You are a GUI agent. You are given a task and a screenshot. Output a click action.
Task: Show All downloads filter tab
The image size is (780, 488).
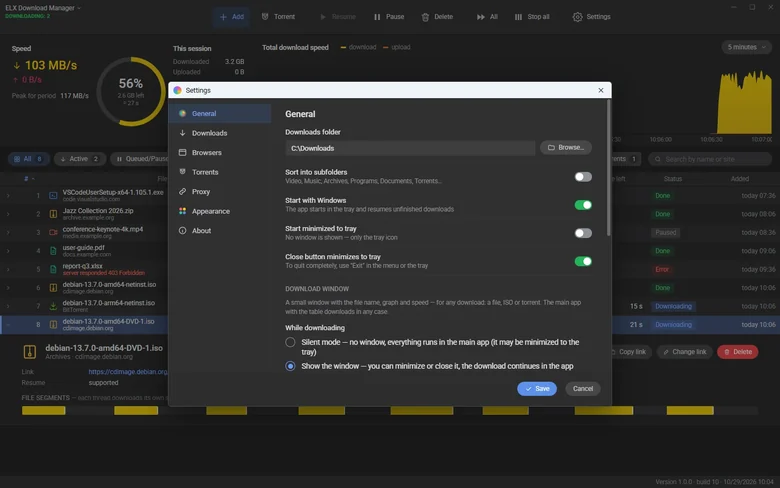(28, 159)
